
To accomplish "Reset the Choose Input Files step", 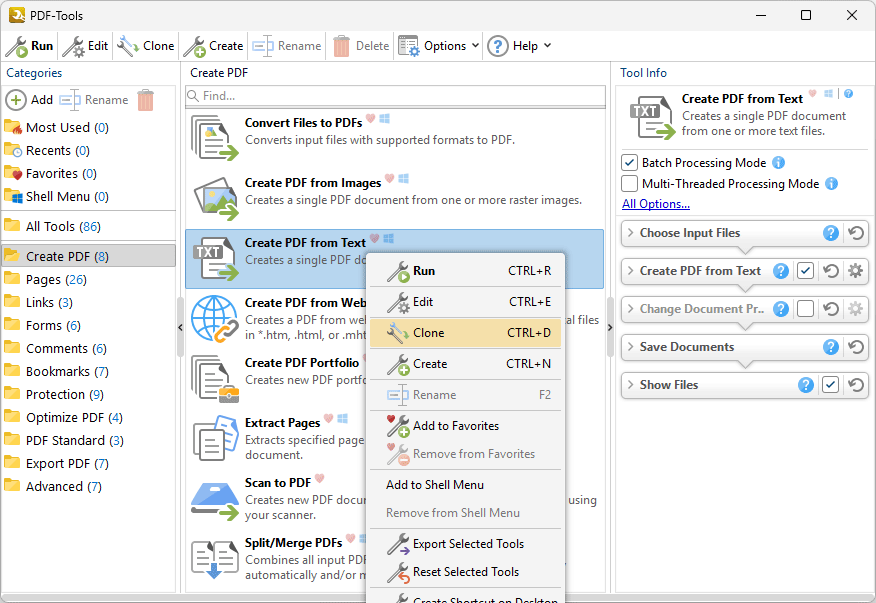I will [856, 233].
